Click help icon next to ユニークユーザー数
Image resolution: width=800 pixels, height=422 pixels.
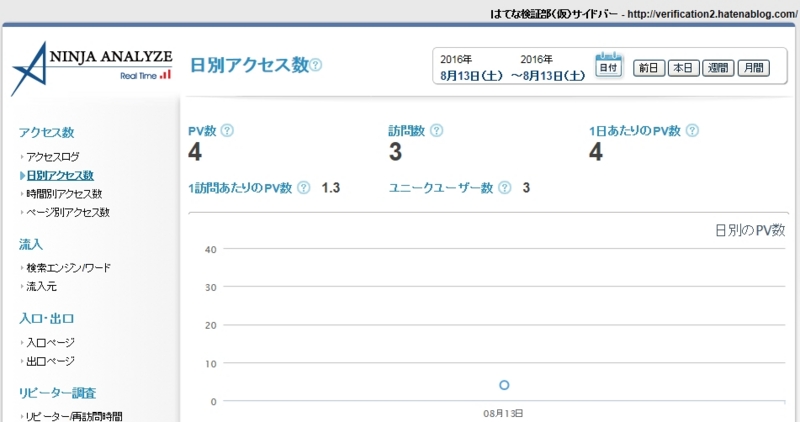point(505,188)
